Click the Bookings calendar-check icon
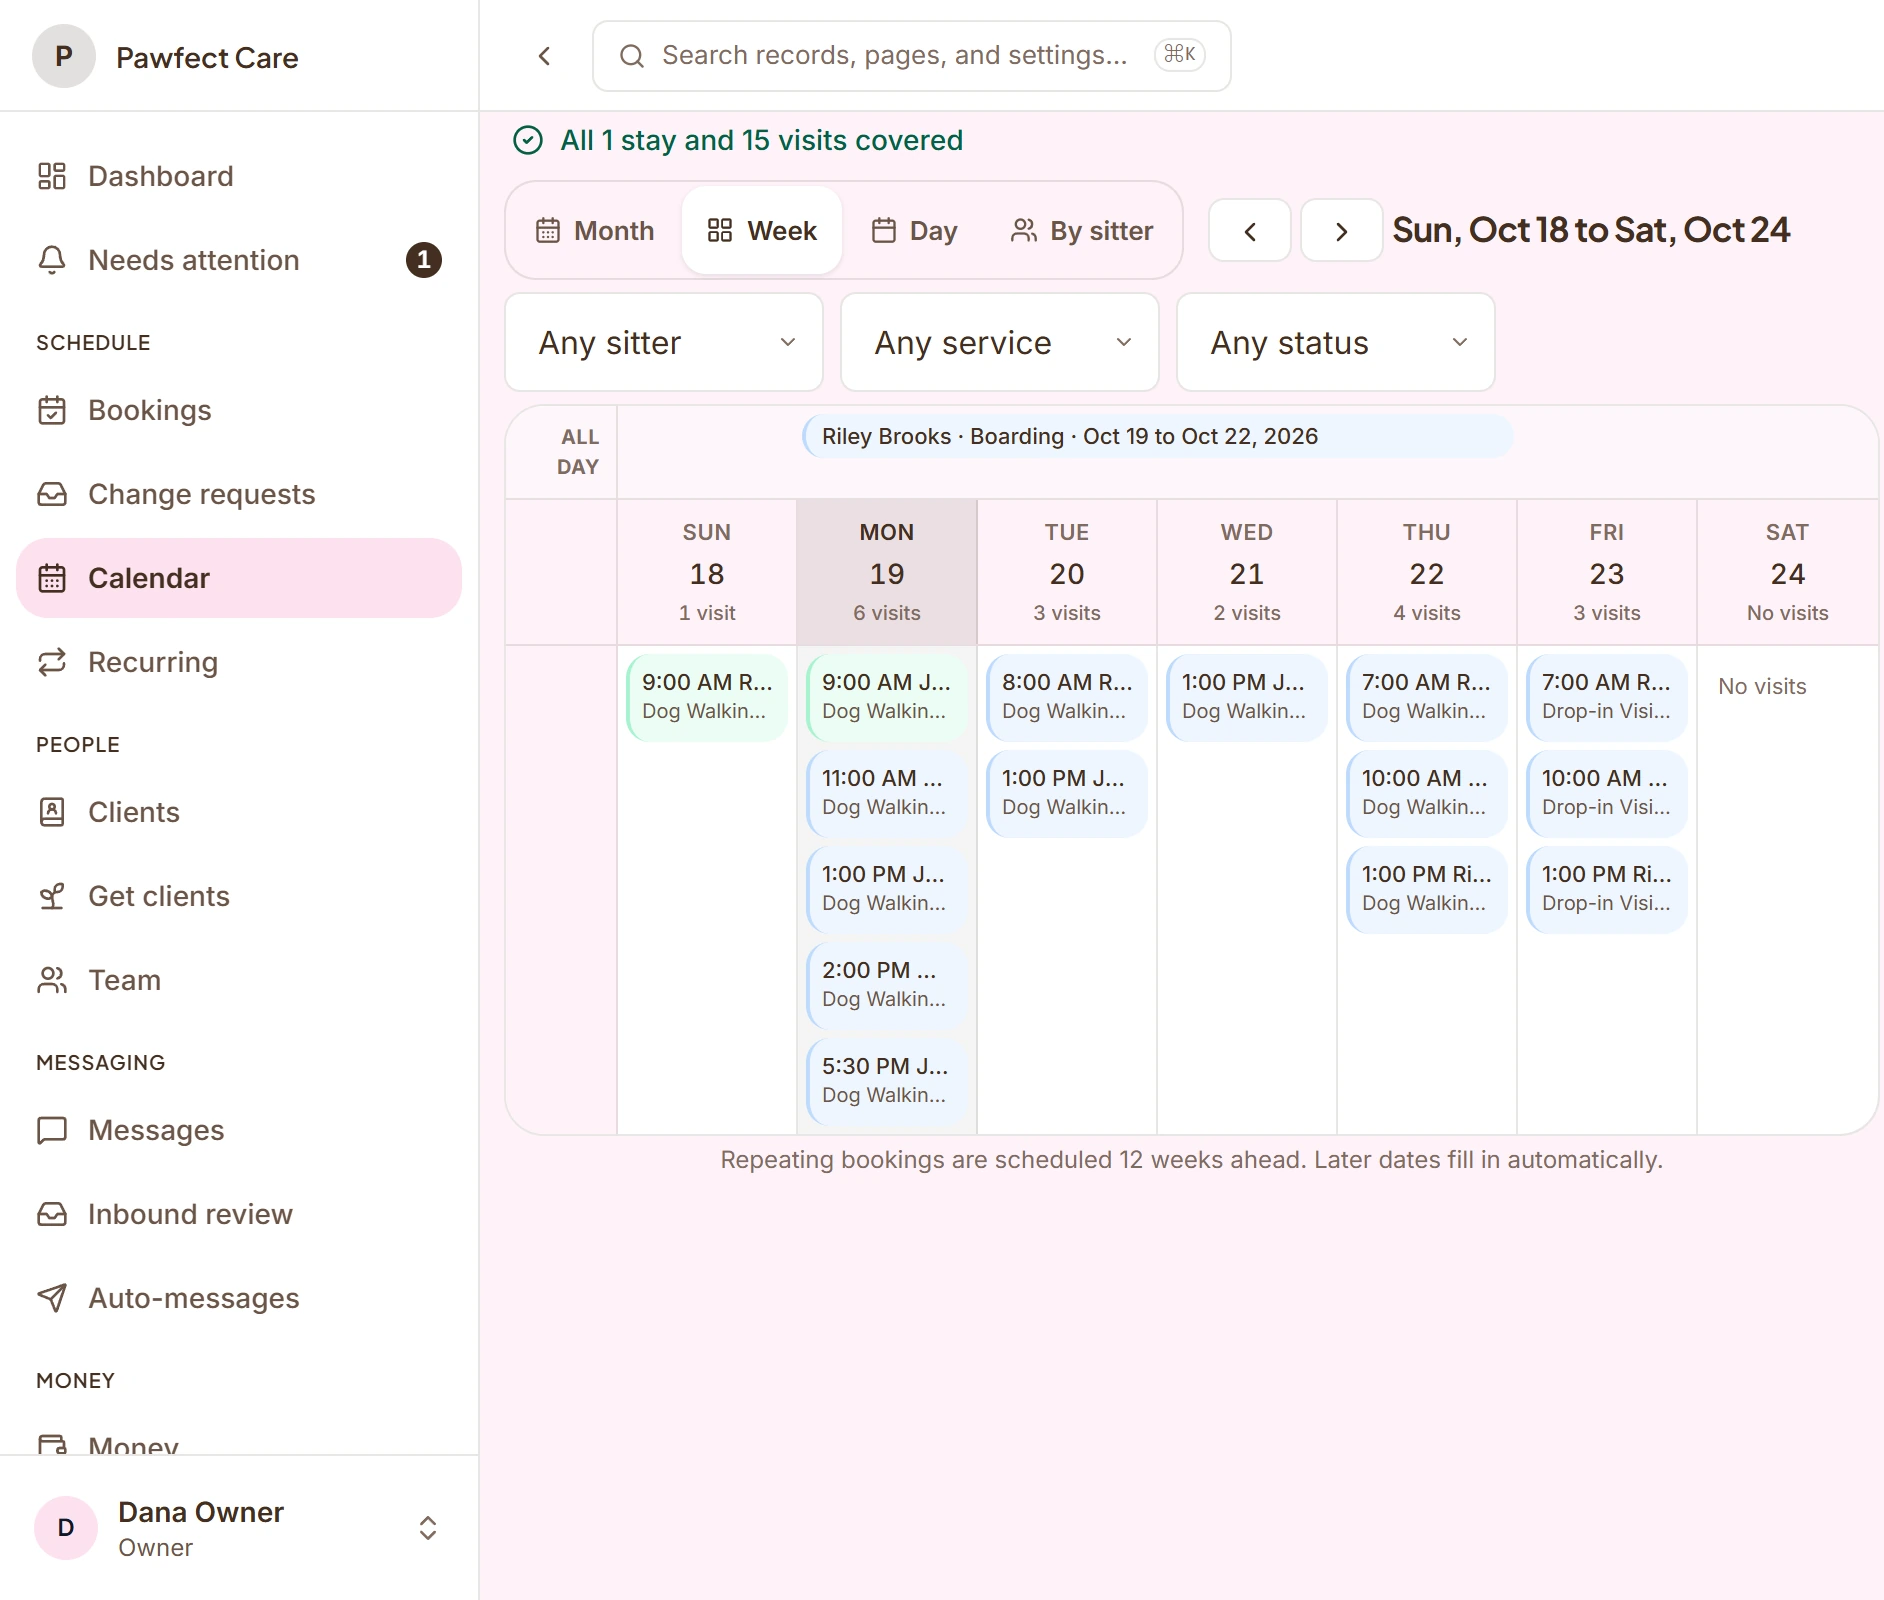Viewport: 1884px width, 1600px height. (x=52, y=410)
